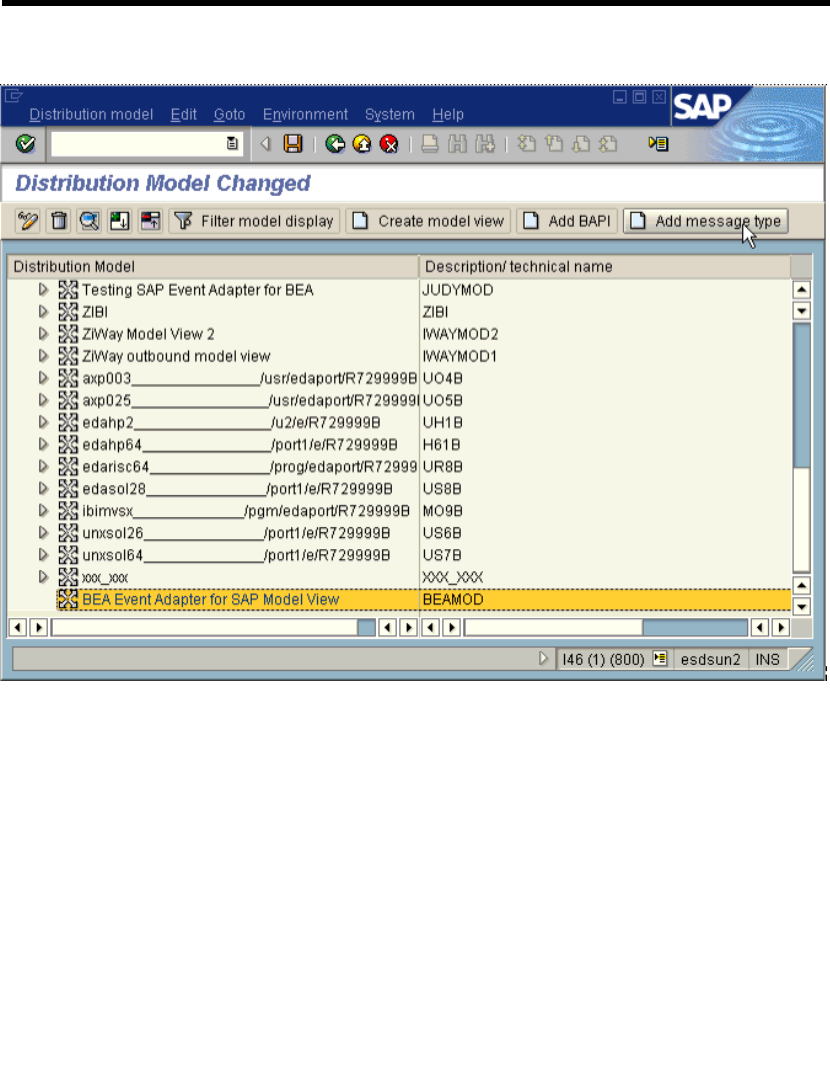830x1076 pixels.
Task: Click esdsun2 server name in status bar
Action: (710, 659)
